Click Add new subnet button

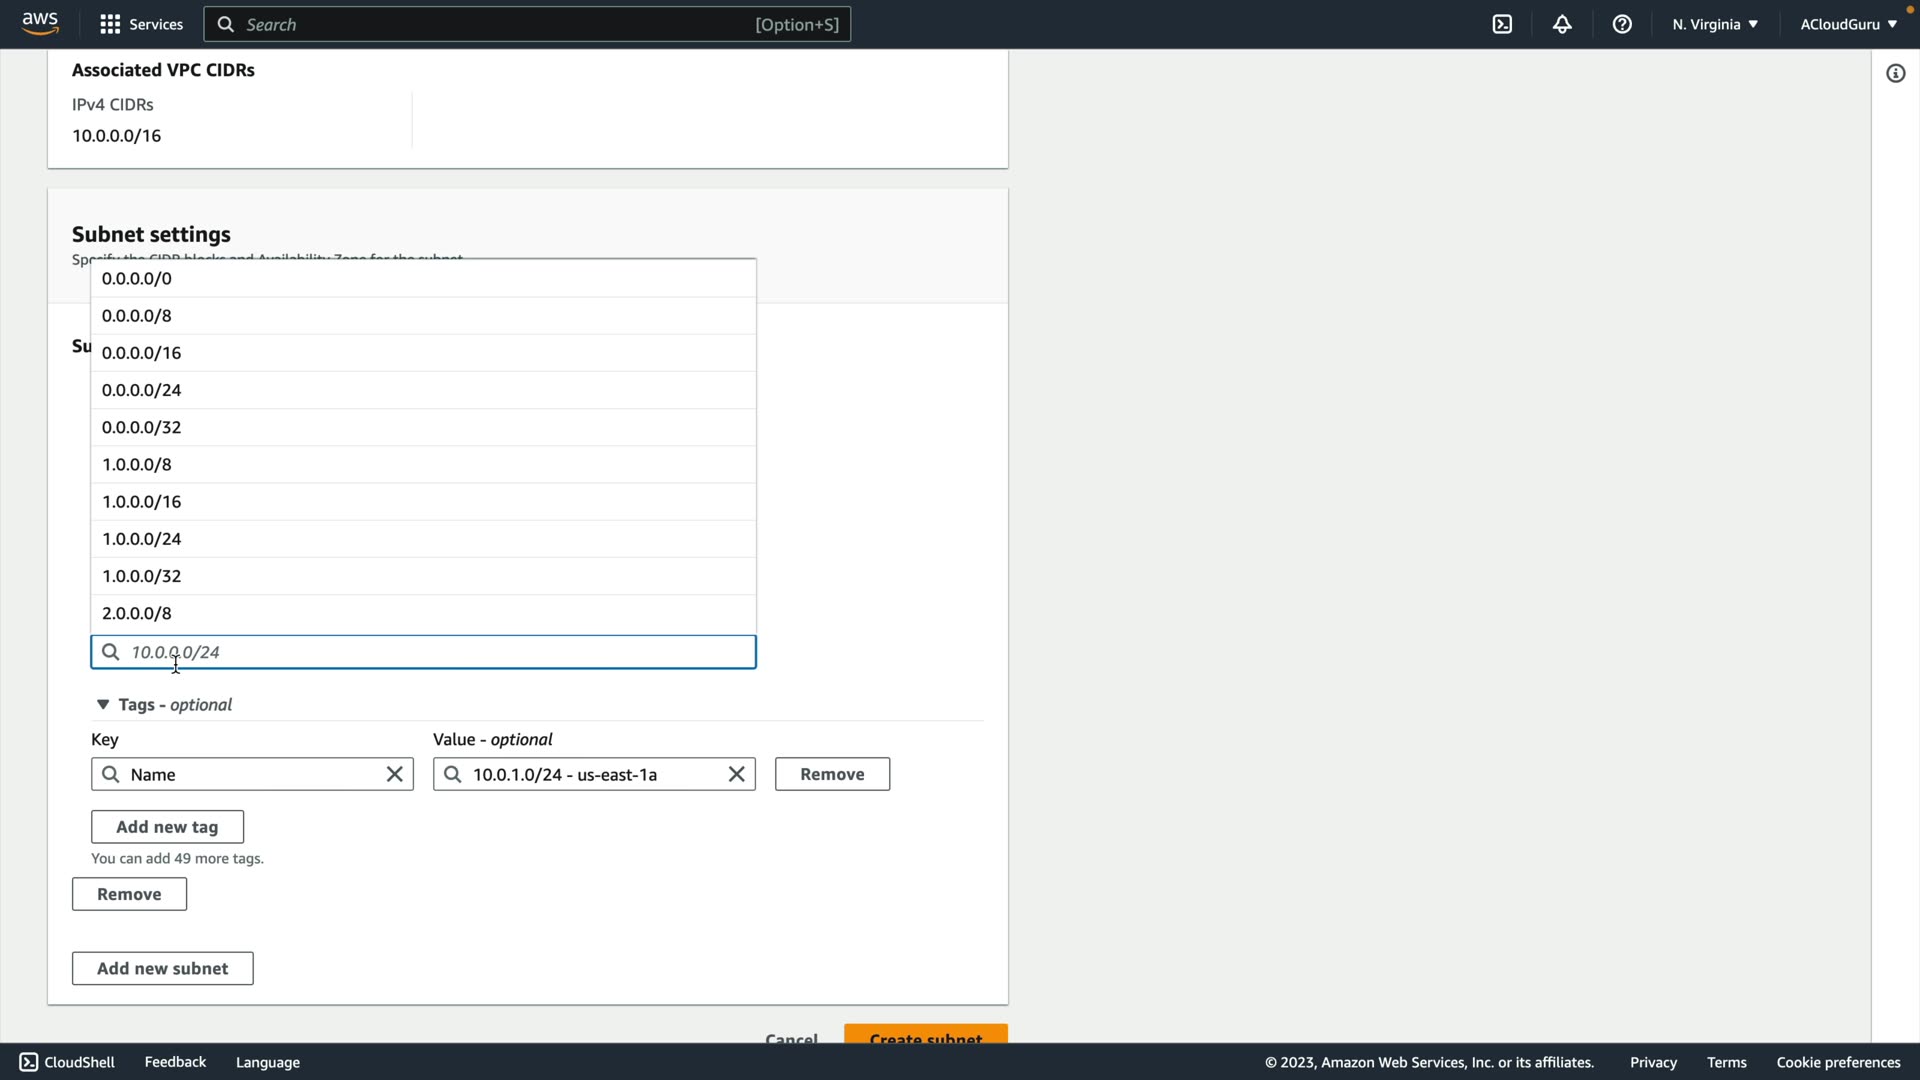pyautogui.click(x=162, y=968)
